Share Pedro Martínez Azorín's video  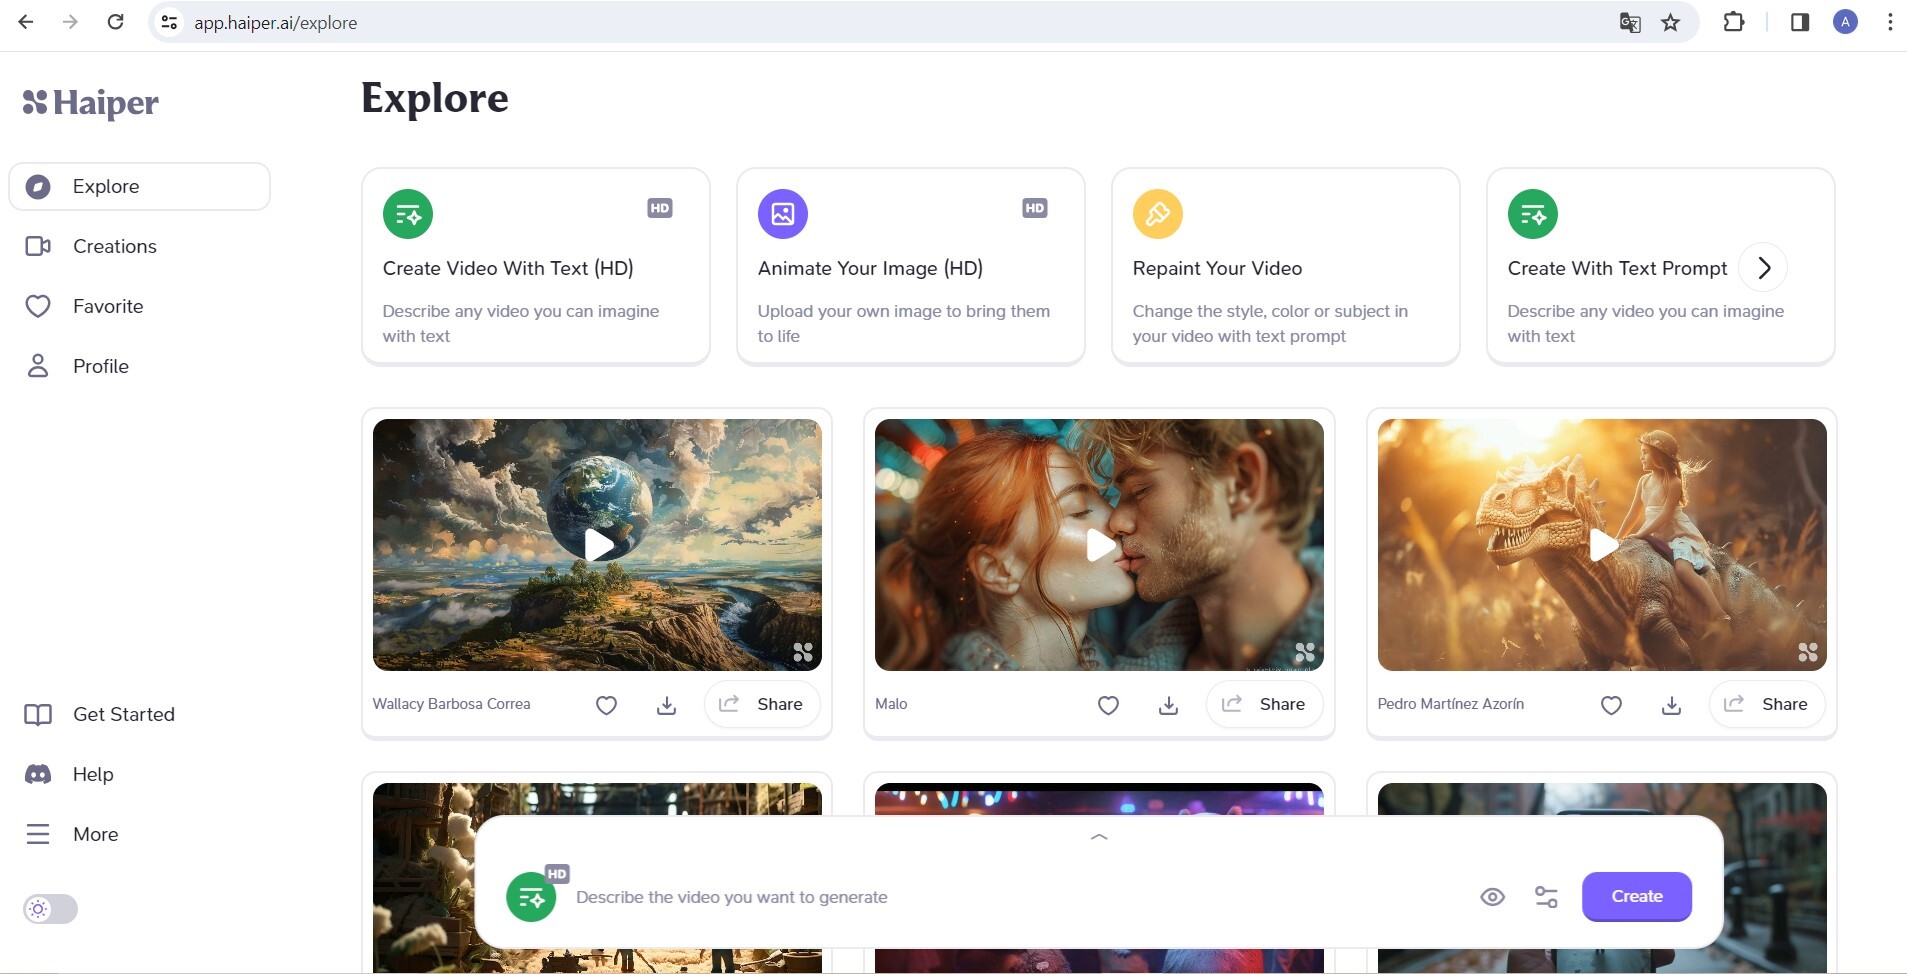(x=1767, y=704)
